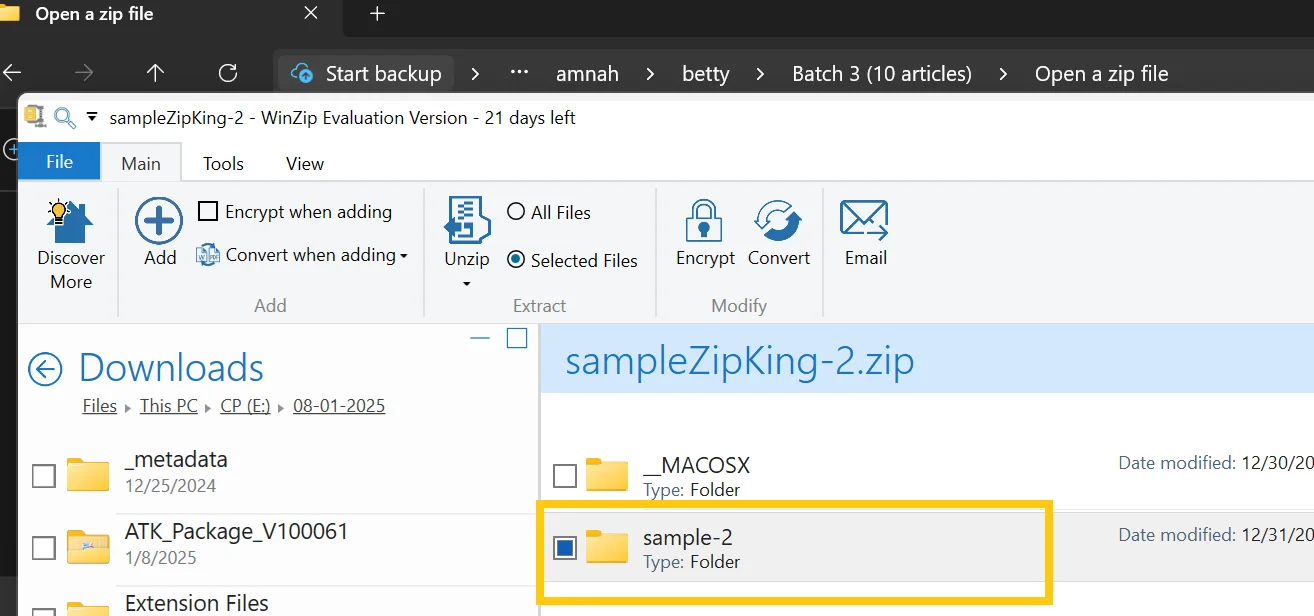Select the Selected Files radio button
This screenshot has width=1314, height=616.
tap(516, 260)
